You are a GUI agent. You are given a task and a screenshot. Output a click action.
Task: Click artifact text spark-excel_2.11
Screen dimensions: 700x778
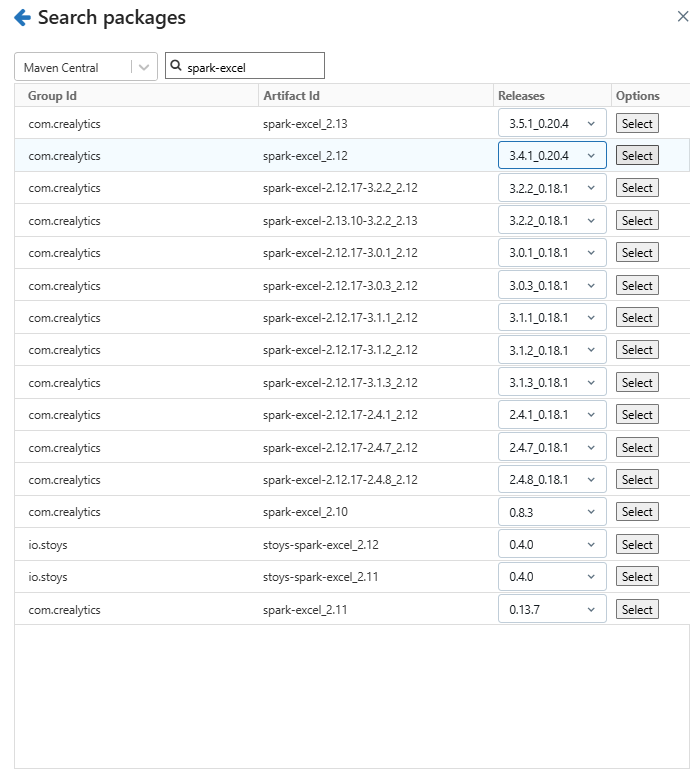pyautogui.click(x=305, y=610)
